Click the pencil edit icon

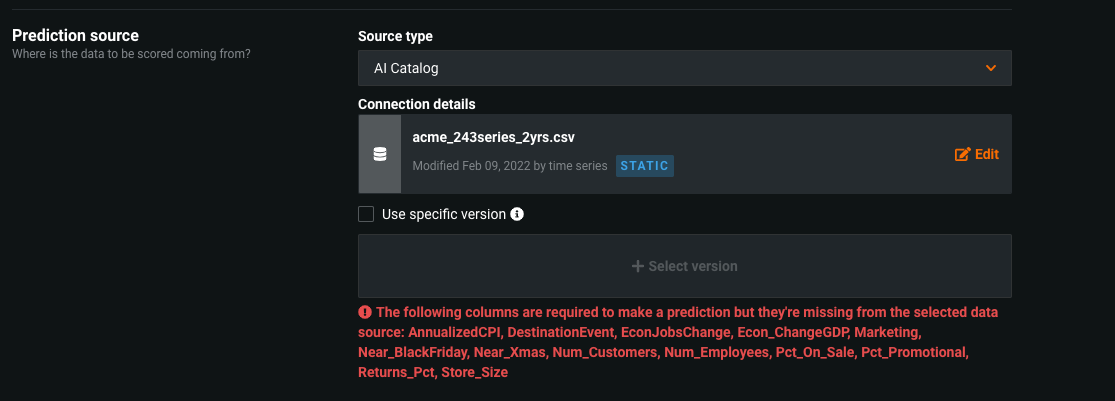tap(963, 154)
